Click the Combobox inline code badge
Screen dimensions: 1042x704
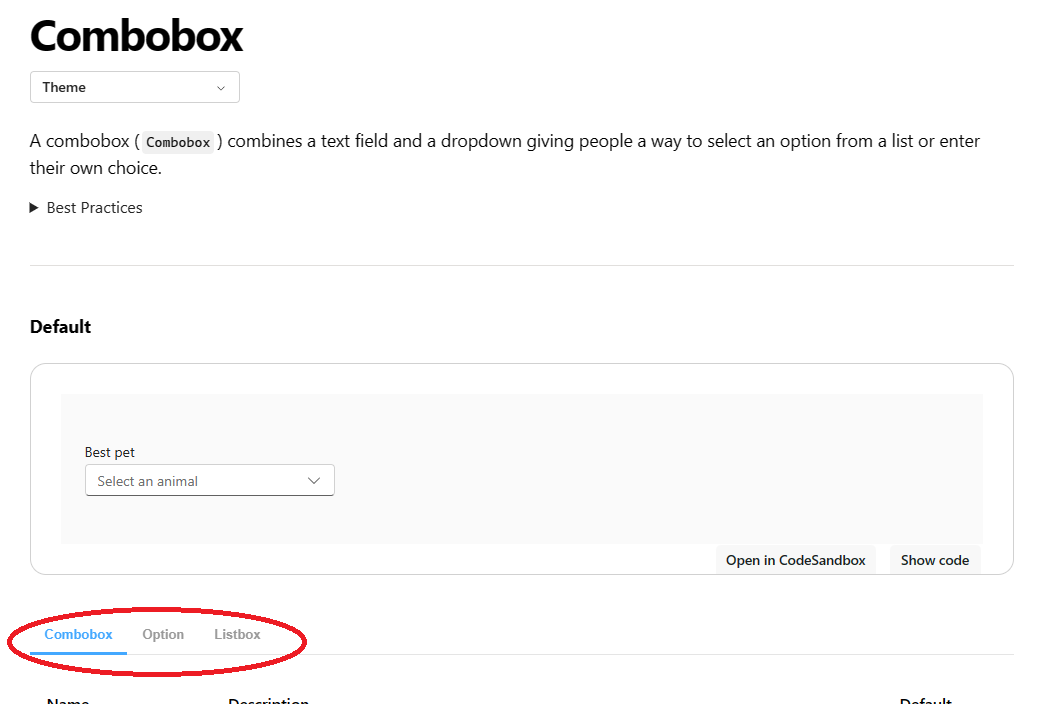(x=177, y=141)
